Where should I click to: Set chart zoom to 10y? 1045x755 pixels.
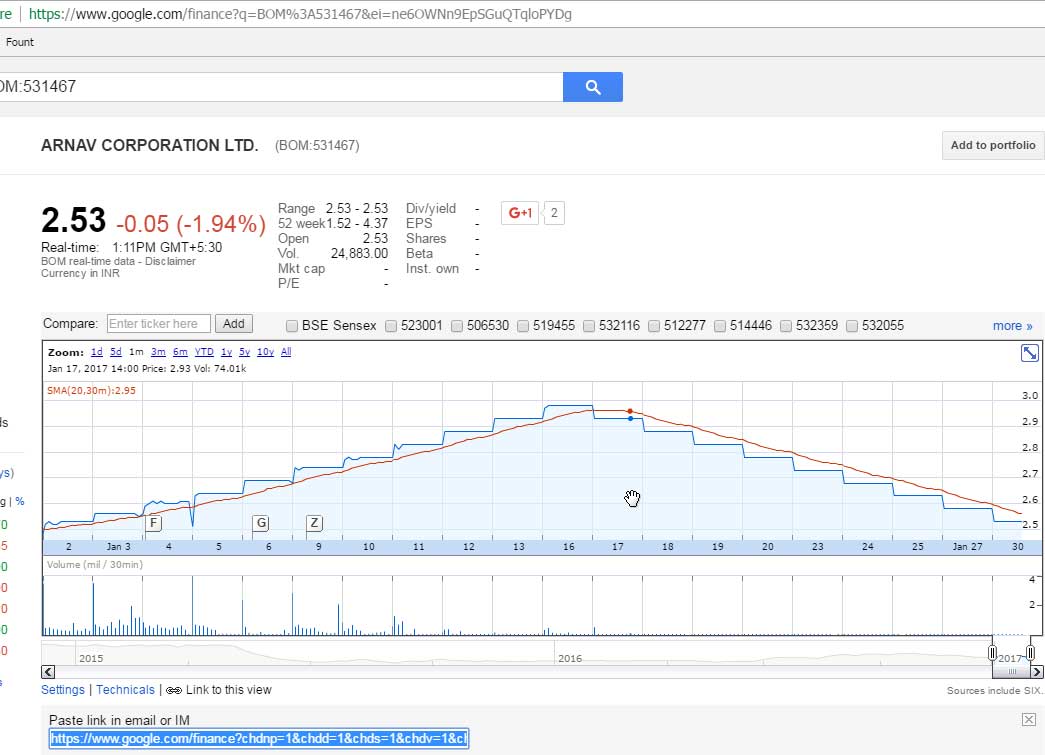click(x=265, y=352)
